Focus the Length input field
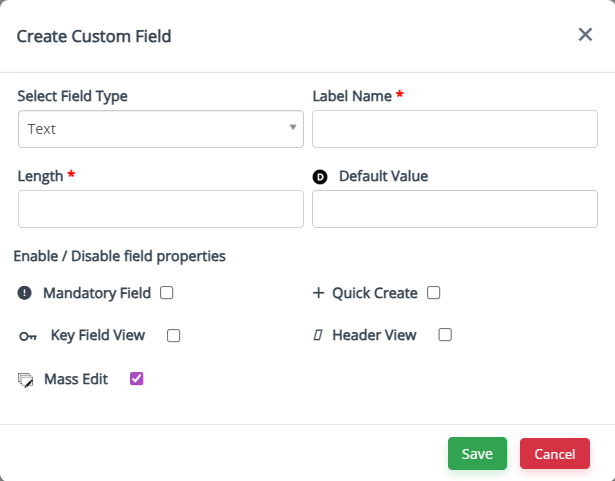This screenshot has height=481, width=615. pos(161,209)
